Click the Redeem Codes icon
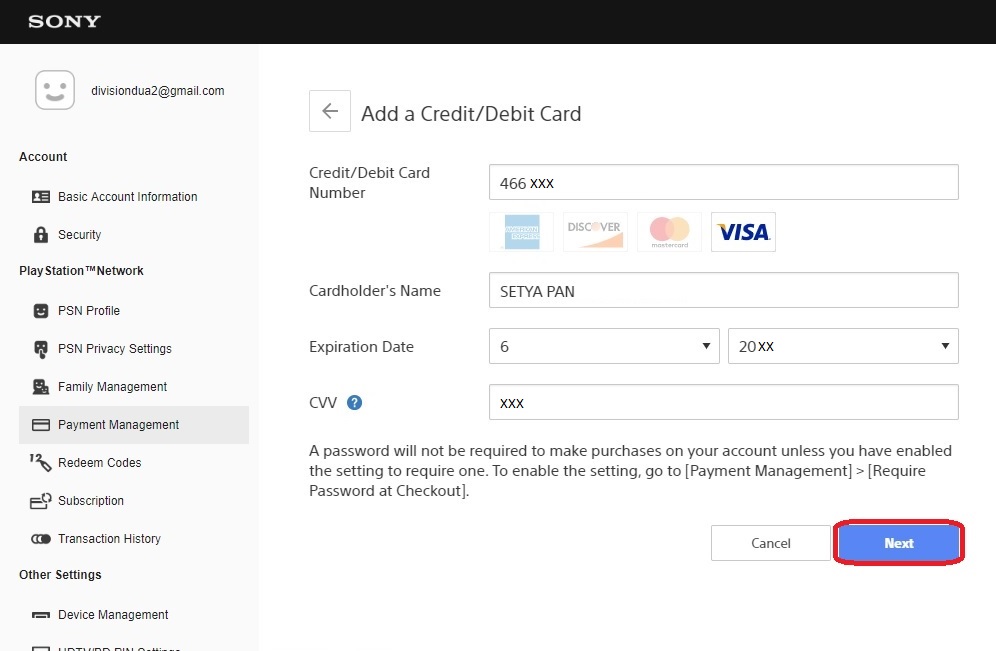The image size is (996, 651). 41,462
